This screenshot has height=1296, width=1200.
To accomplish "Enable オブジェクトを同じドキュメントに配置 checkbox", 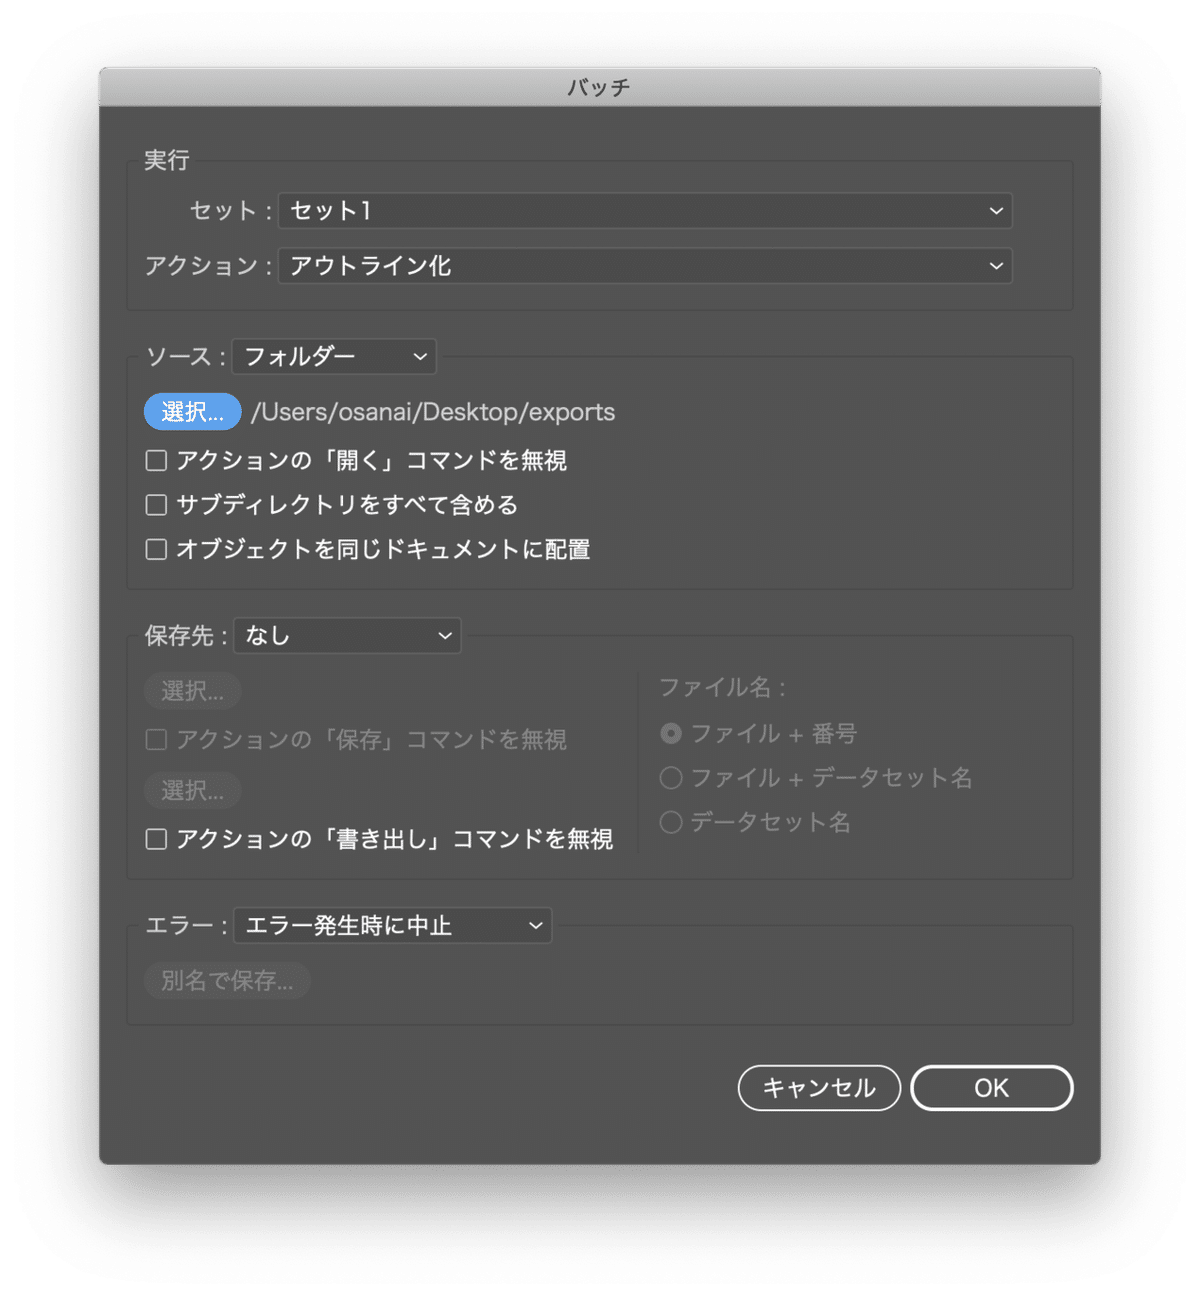I will coord(156,549).
